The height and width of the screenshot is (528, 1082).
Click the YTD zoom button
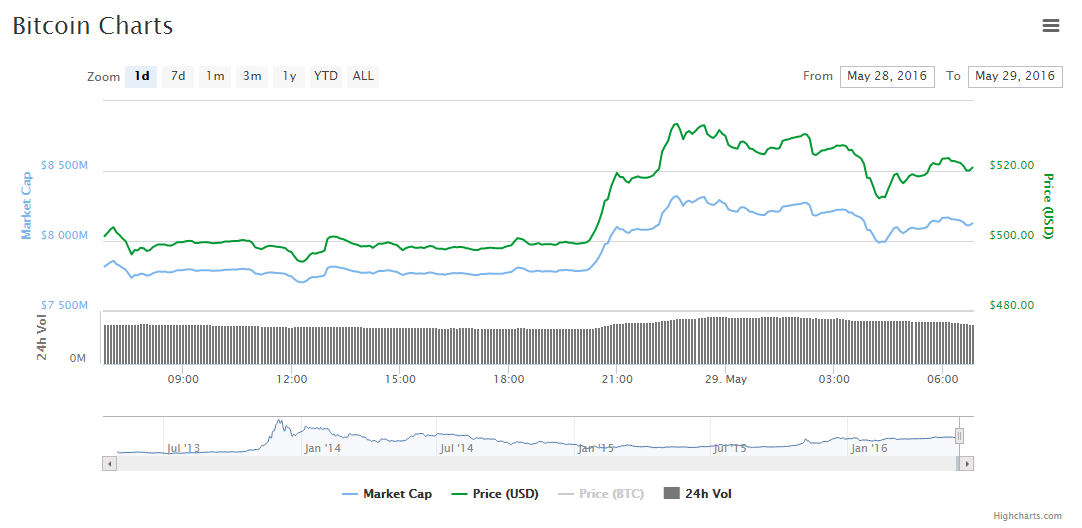(326, 76)
